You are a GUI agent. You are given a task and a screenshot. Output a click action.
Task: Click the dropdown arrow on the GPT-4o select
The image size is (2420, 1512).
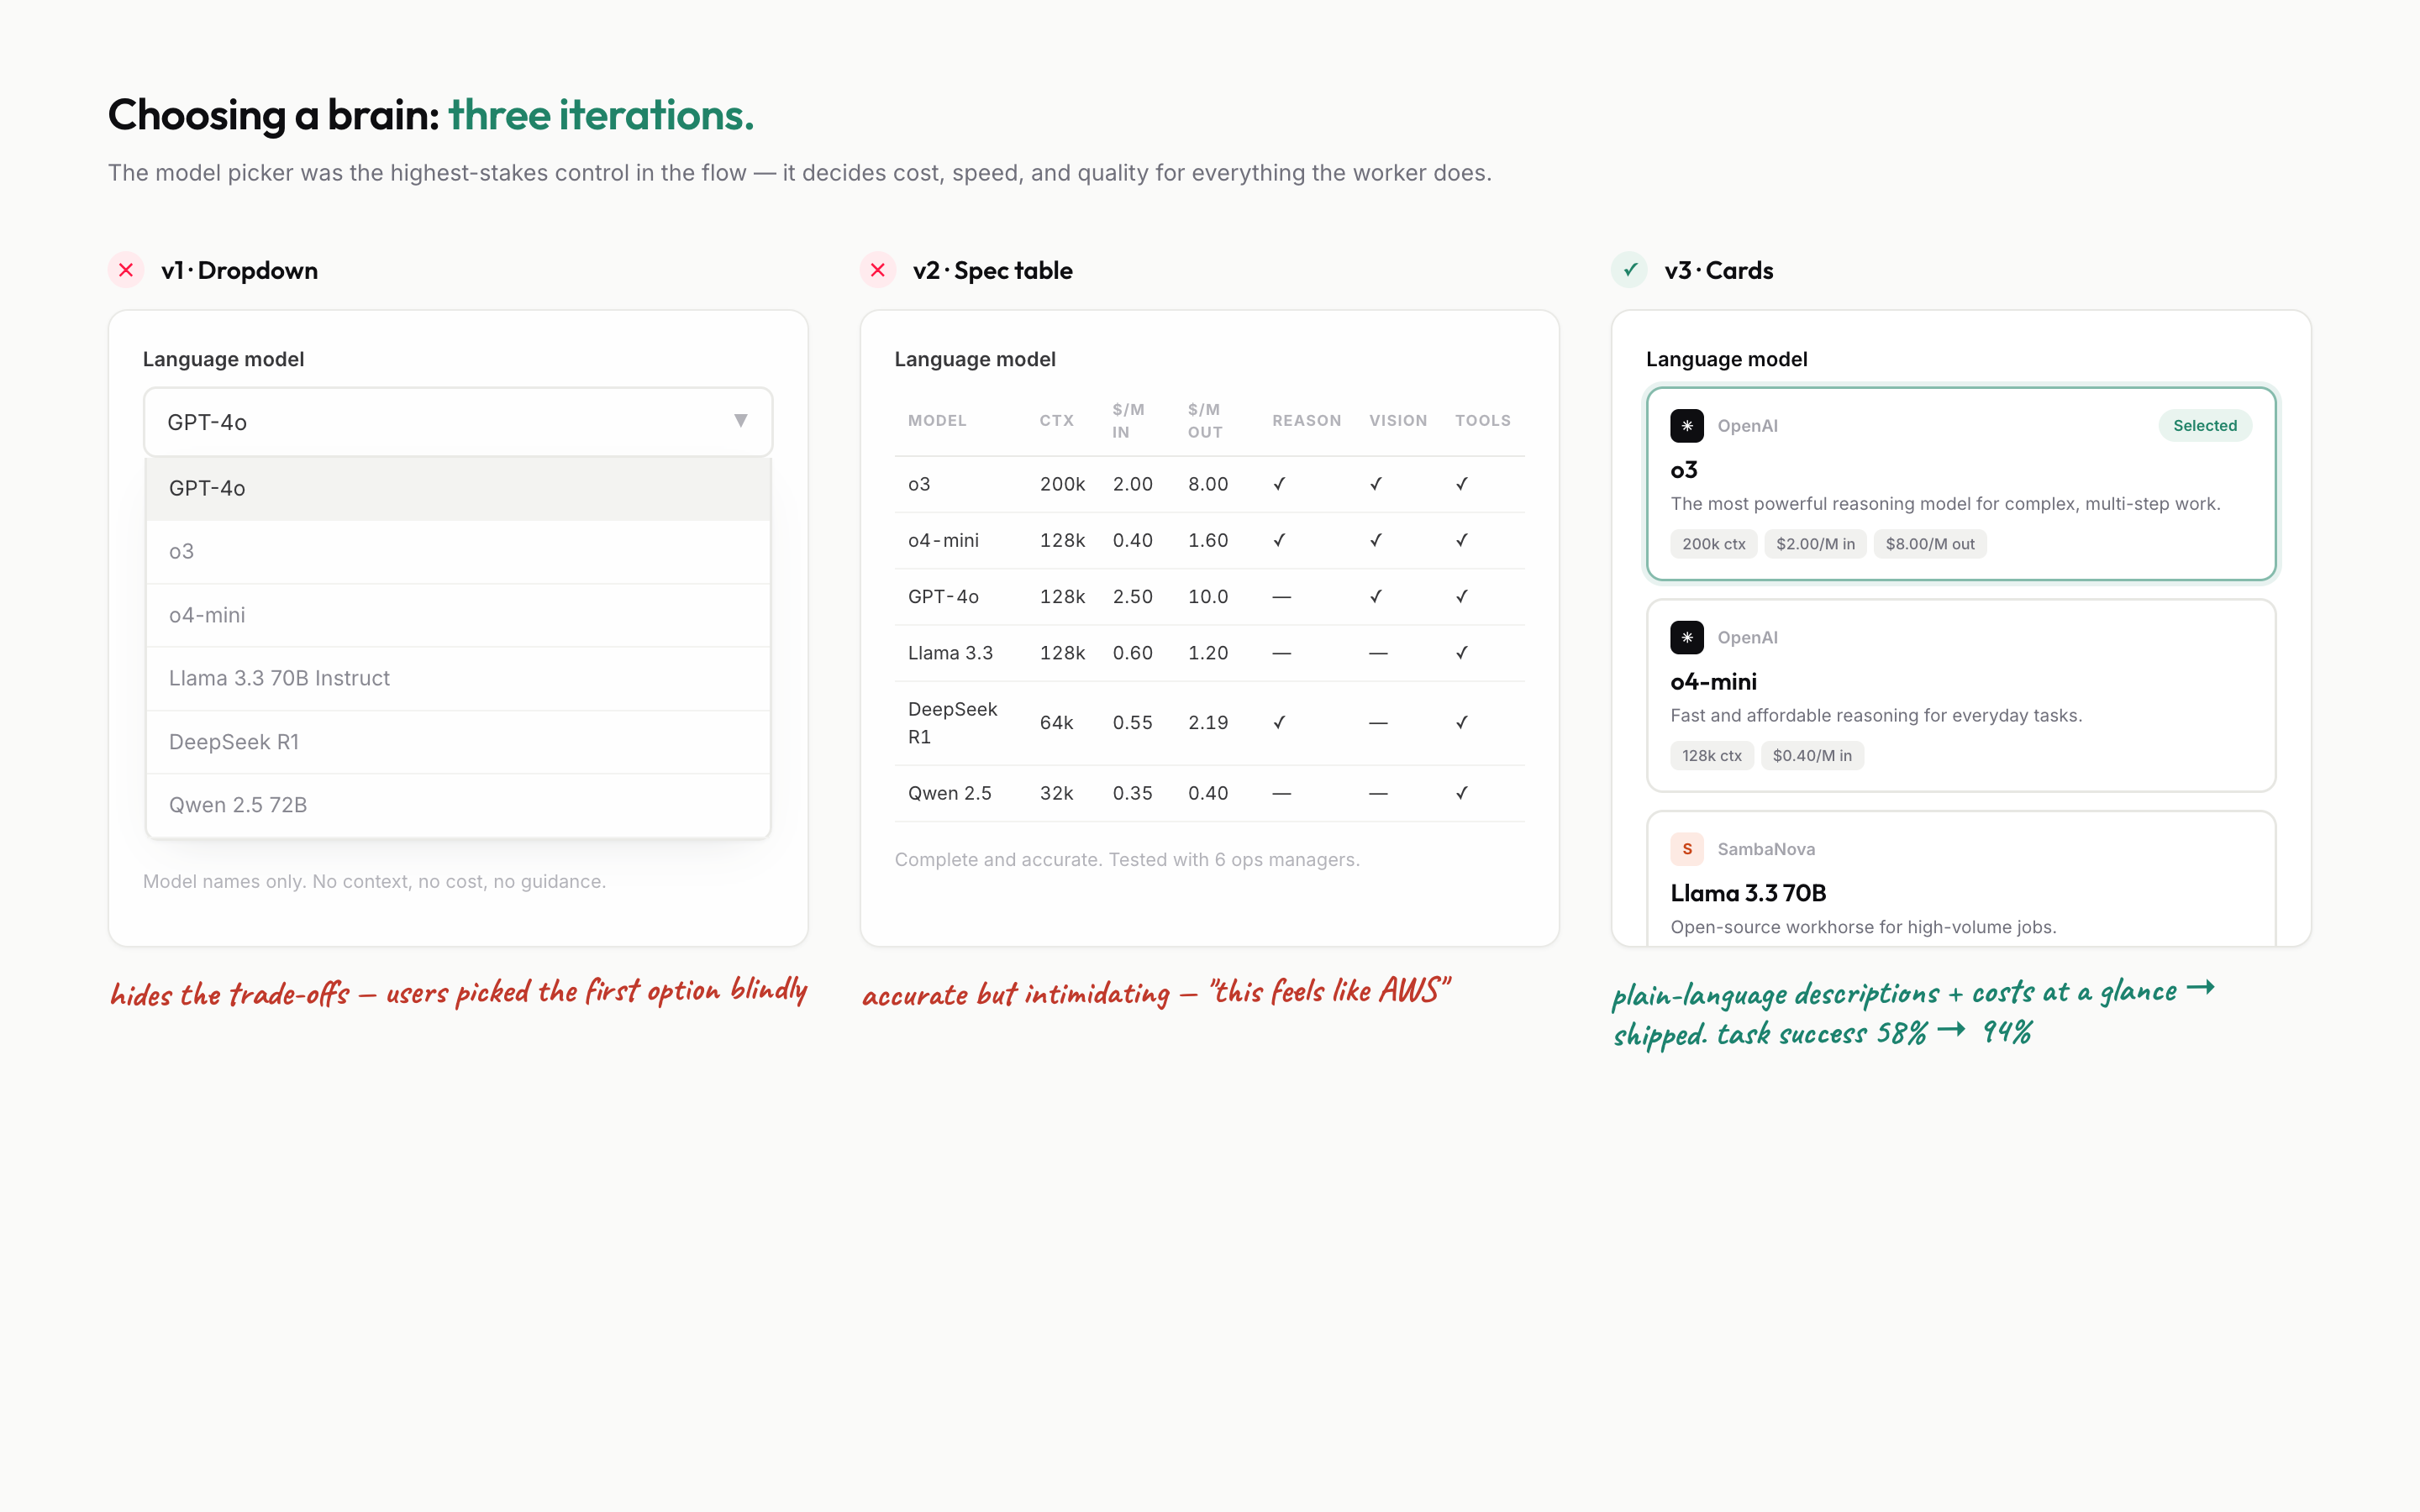[x=741, y=421]
